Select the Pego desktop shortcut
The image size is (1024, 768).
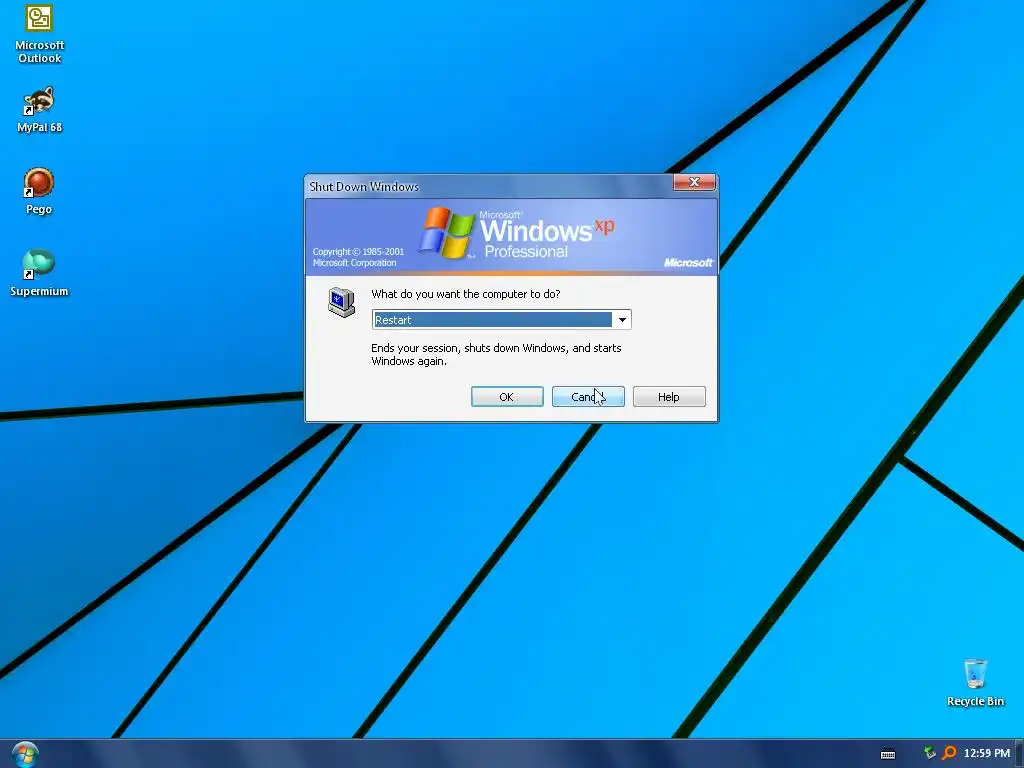click(39, 191)
